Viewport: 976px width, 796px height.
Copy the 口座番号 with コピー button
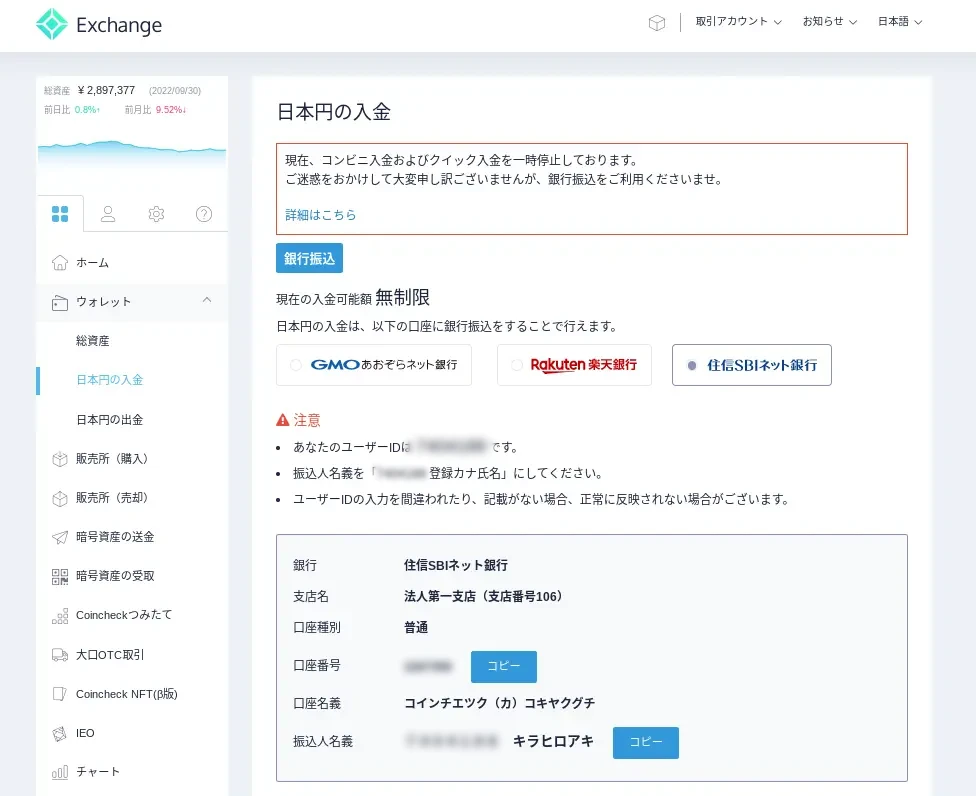(x=504, y=667)
